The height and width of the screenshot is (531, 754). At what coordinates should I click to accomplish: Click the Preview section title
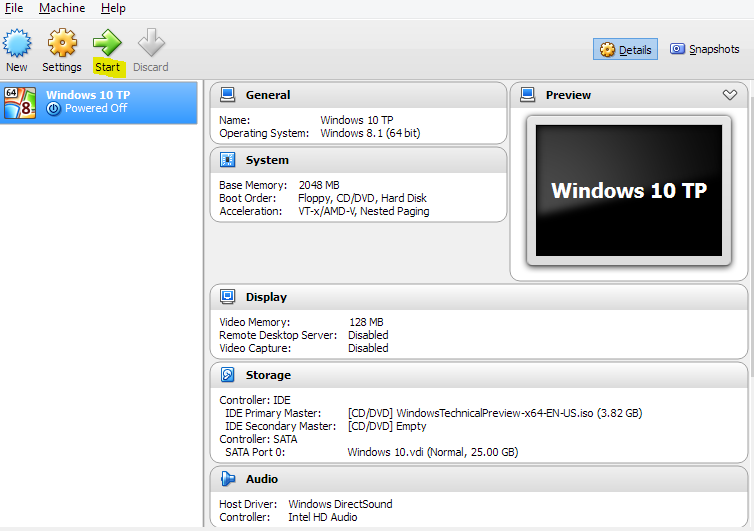click(x=568, y=95)
